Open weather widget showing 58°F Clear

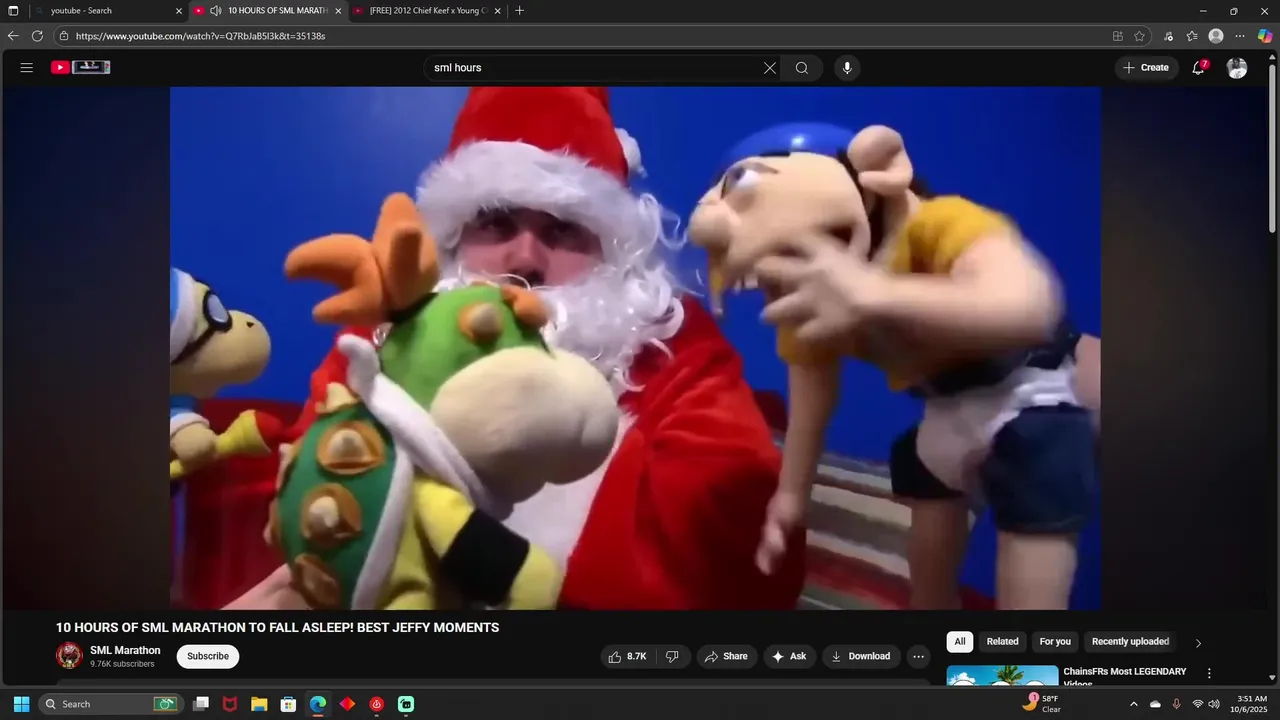[1041, 703]
